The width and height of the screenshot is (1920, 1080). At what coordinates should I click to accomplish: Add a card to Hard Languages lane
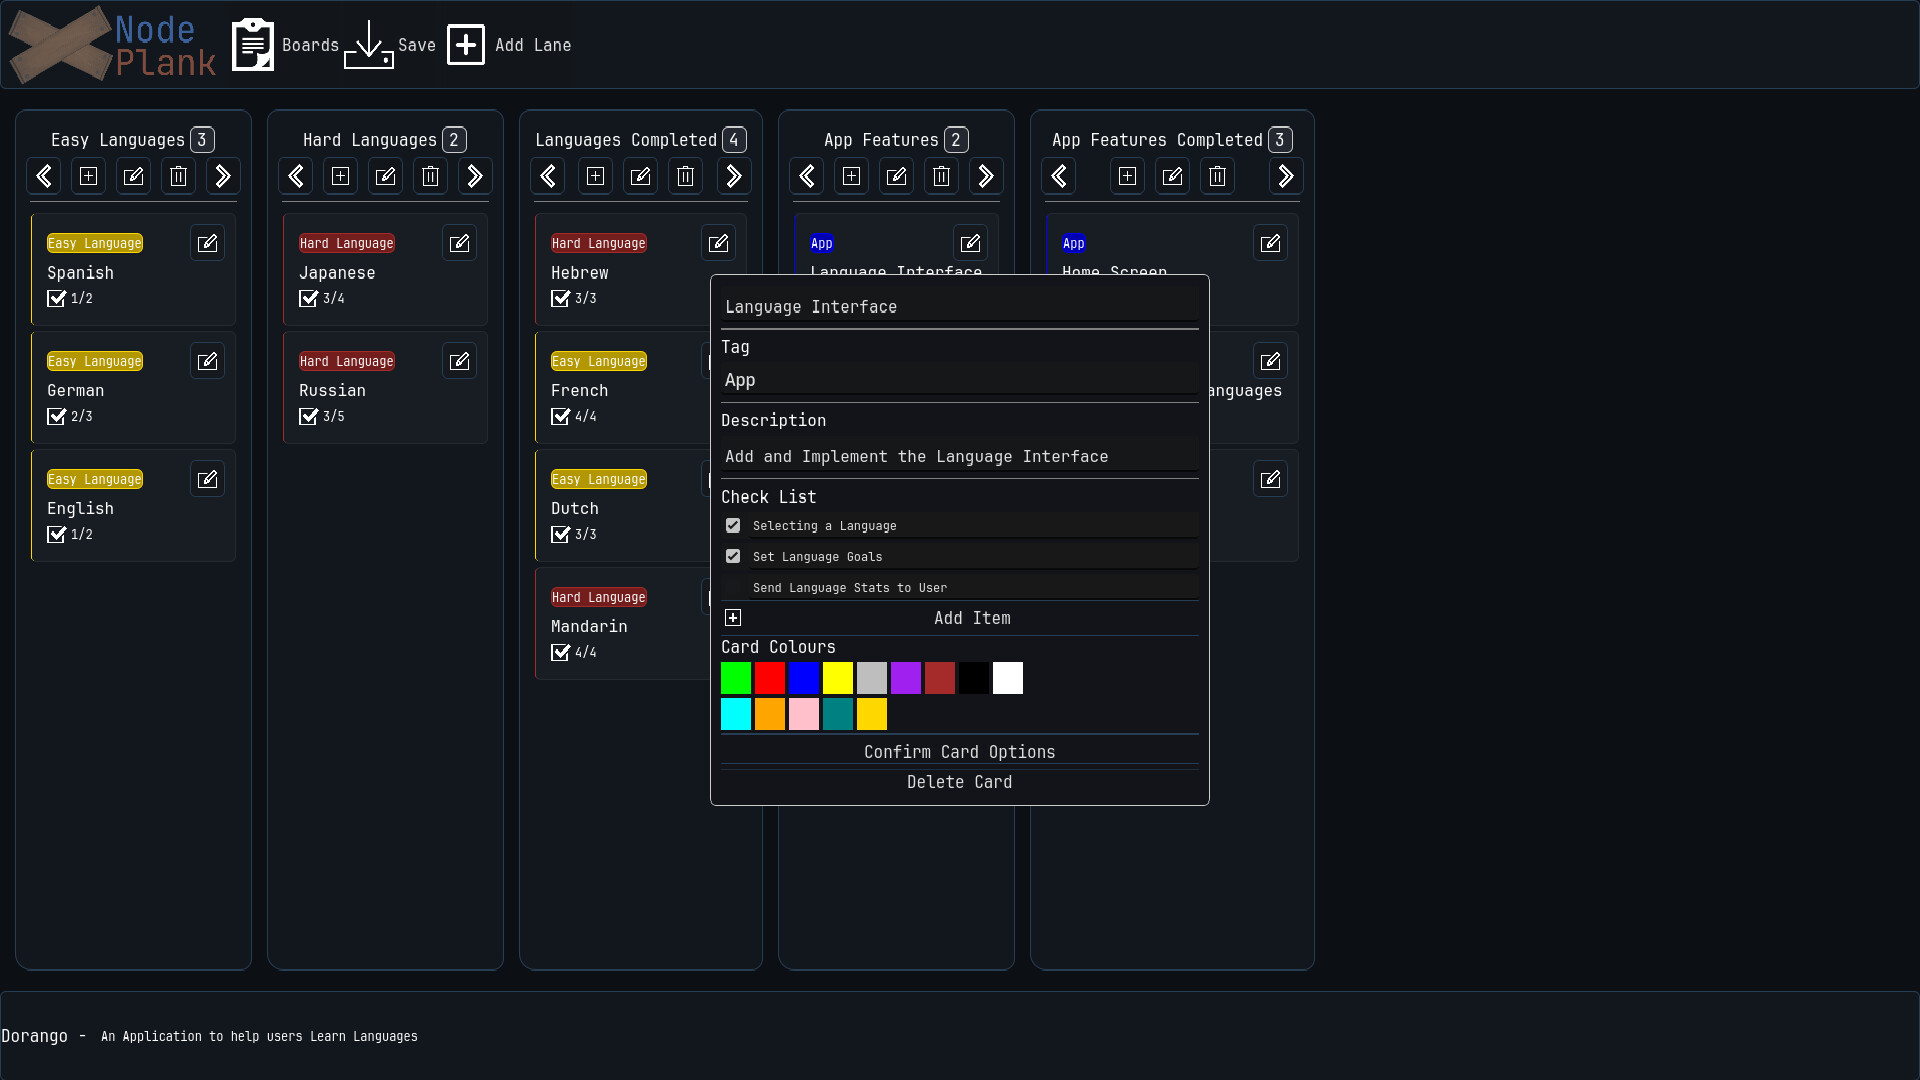pyautogui.click(x=341, y=176)
